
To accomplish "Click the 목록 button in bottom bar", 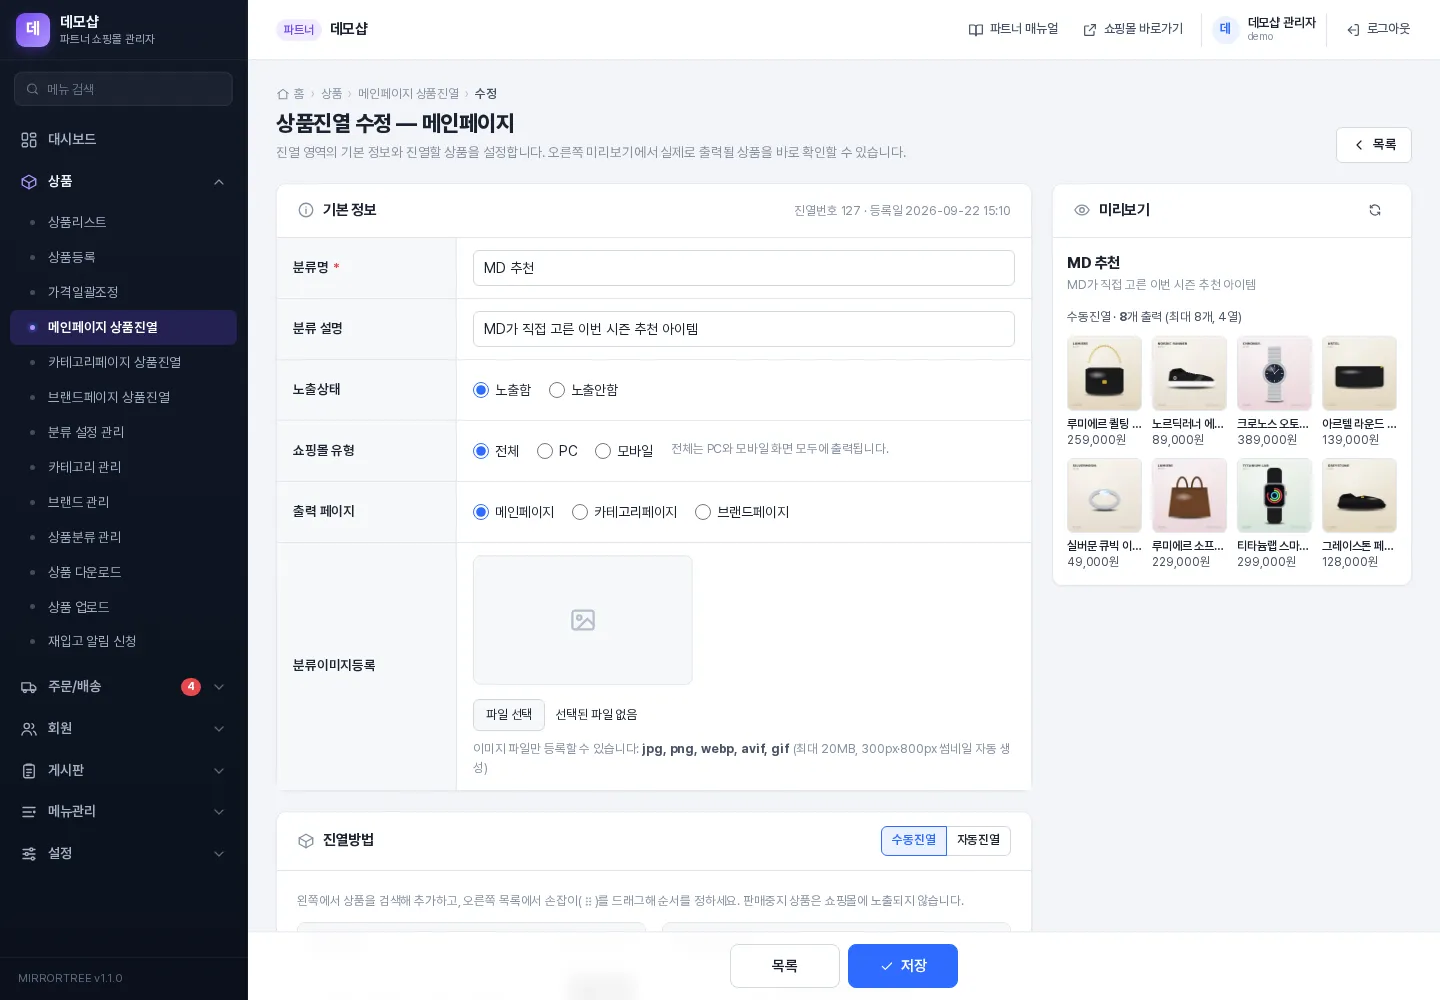I will point(785,966).
